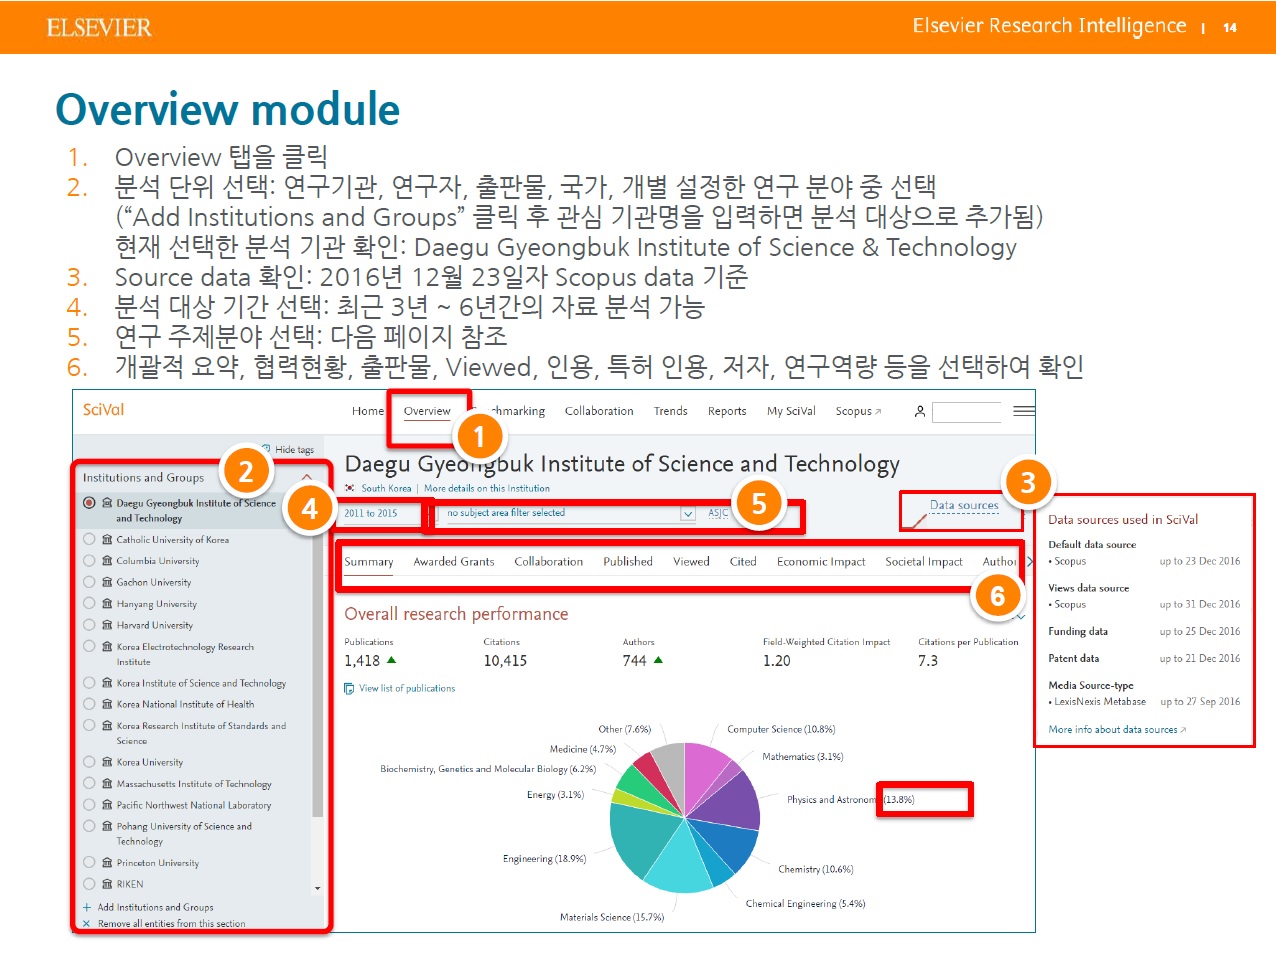Screen dimensions: 1276x958
Task: Open the Trends navigation item
Action: click(670, 411)
